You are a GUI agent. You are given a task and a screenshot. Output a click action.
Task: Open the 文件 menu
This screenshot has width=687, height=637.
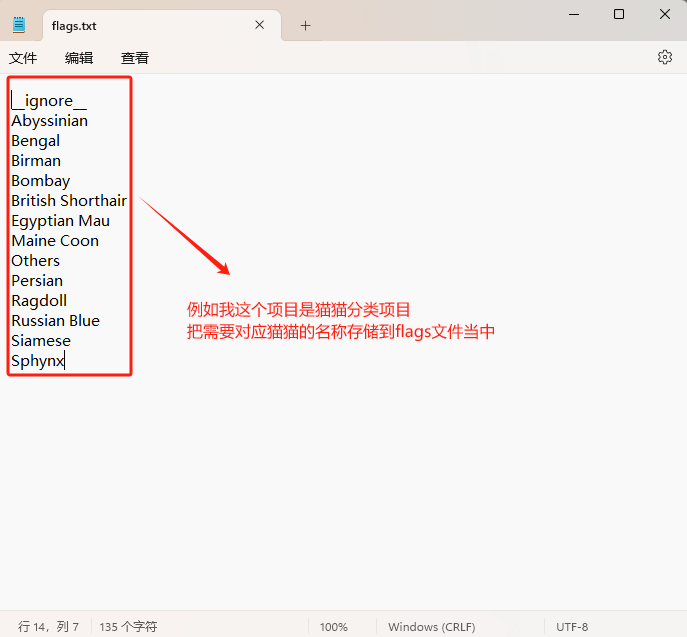tap(23, 58)
